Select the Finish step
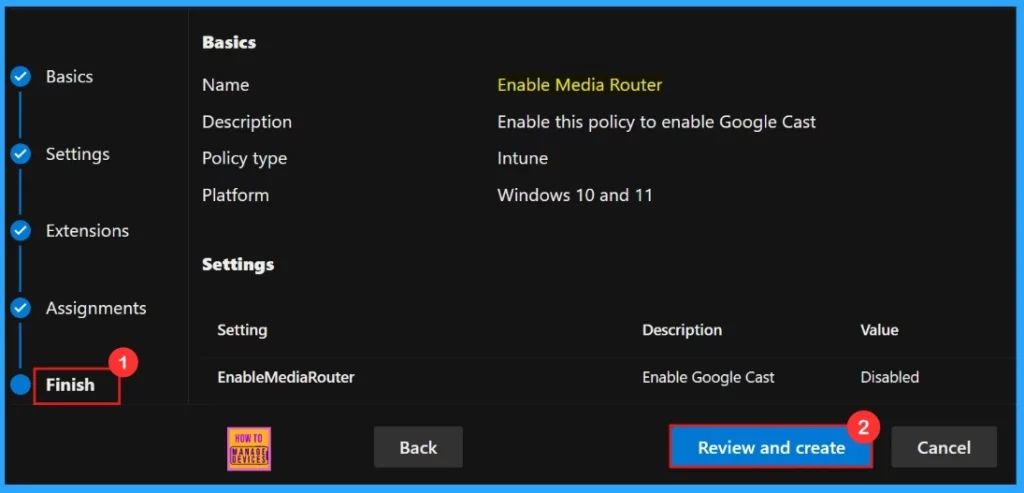 [x=71, y=385]
